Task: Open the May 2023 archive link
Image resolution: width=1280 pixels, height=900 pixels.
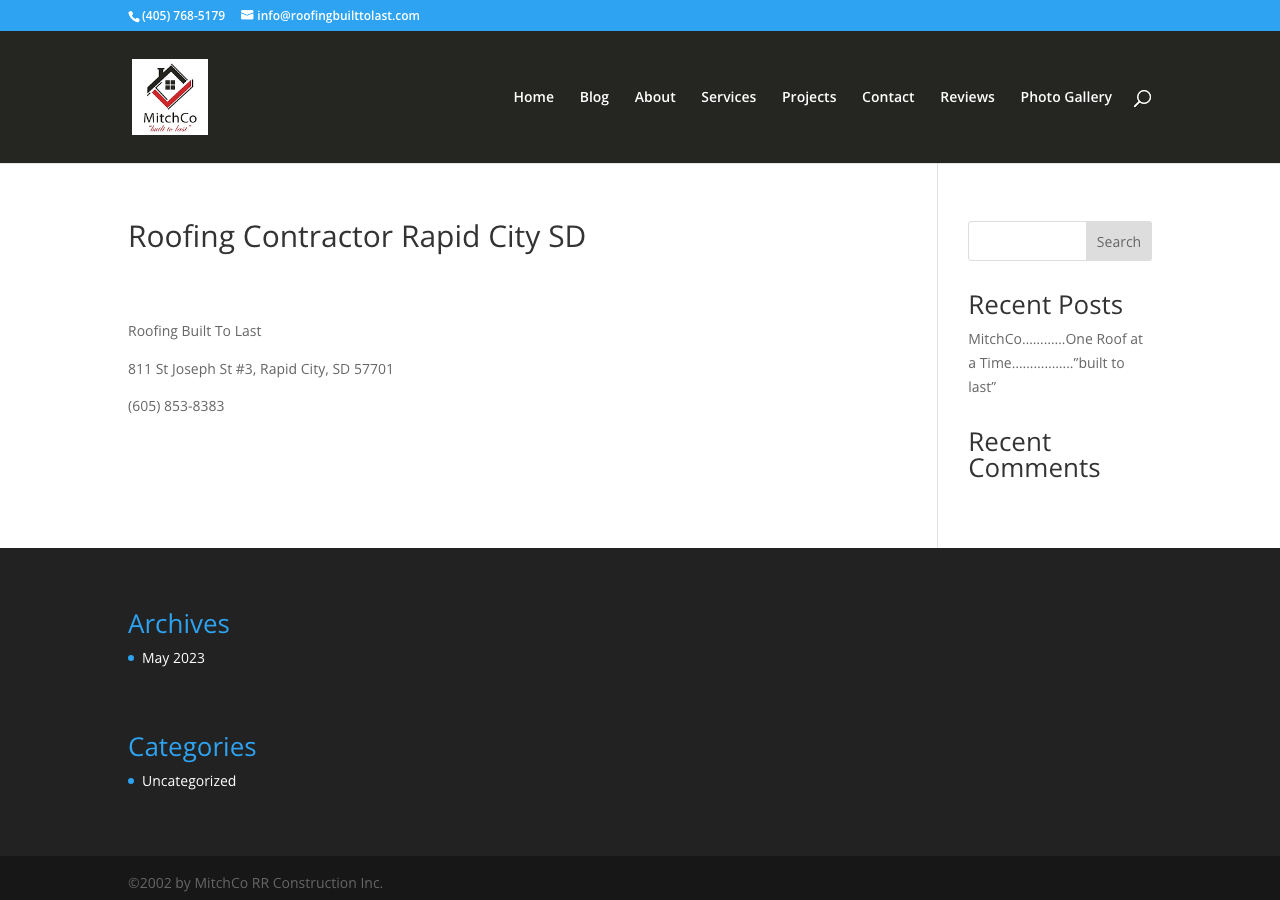Action: coord(173,658)
